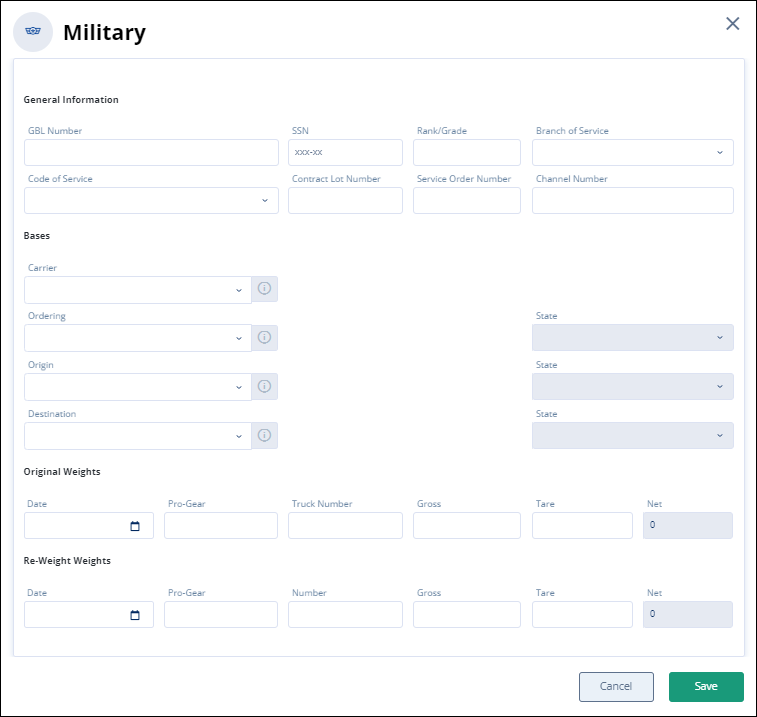Click the Military badge icon in header

pos(33,32)
